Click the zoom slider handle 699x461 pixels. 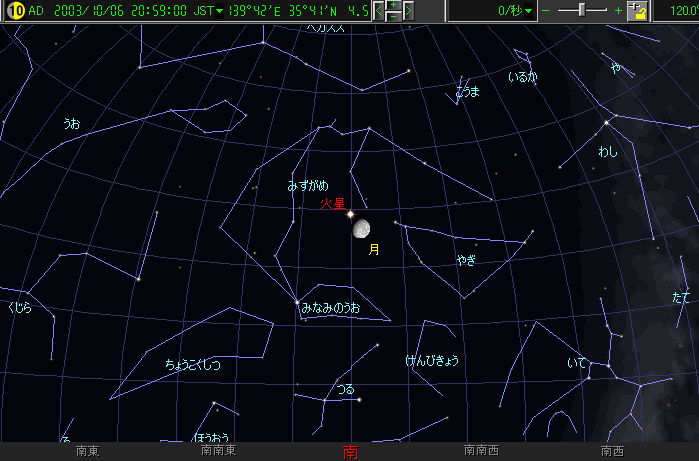(x=582, y=10)
